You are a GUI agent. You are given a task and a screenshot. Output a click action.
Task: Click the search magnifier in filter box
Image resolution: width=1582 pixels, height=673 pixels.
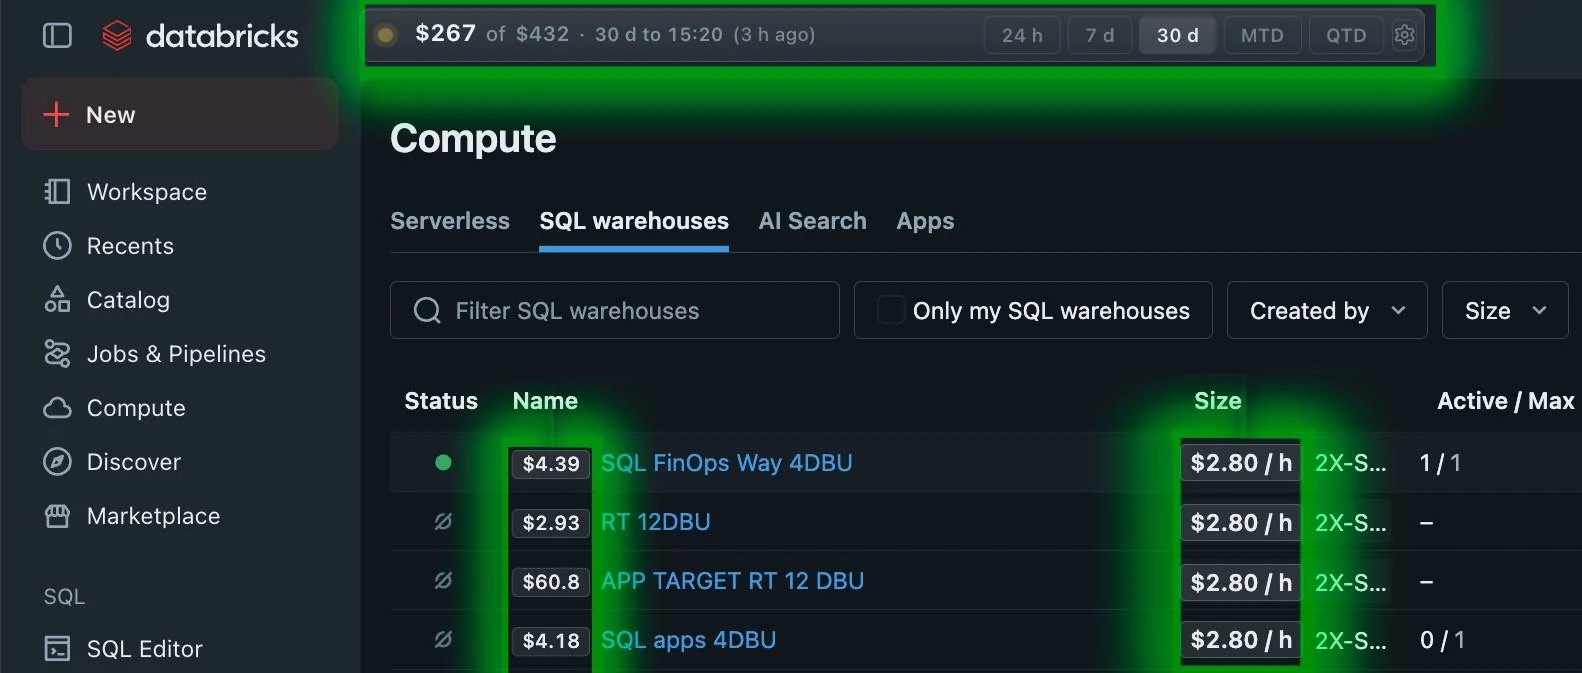(x=427, y=311)
